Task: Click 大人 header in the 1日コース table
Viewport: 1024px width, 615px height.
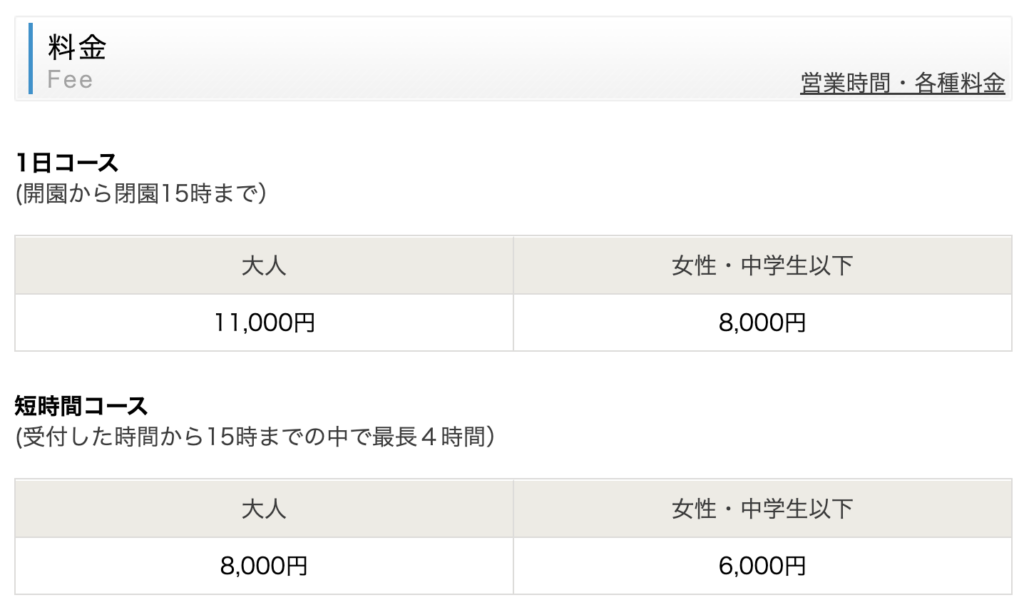Action: 264,266
